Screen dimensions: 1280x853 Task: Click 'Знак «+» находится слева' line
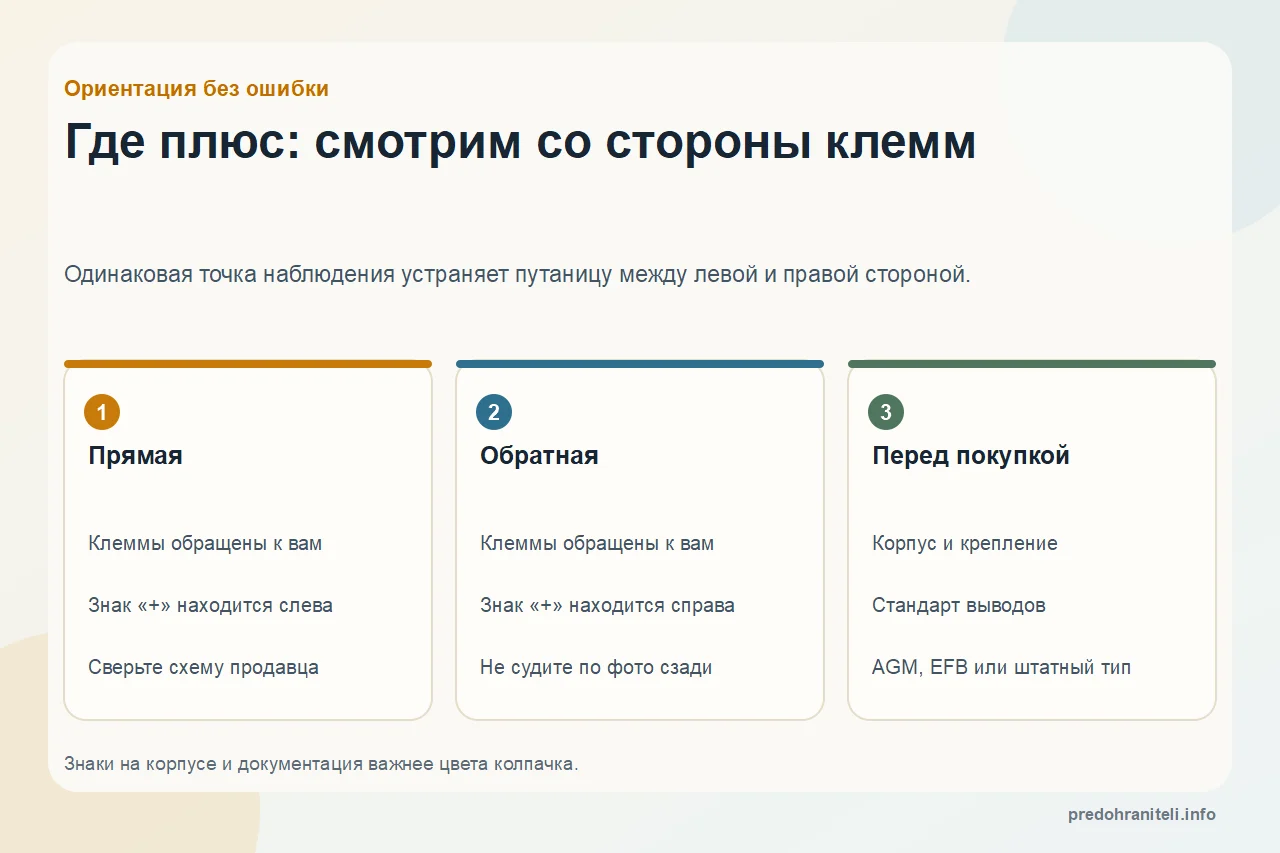tap(210, 606)
